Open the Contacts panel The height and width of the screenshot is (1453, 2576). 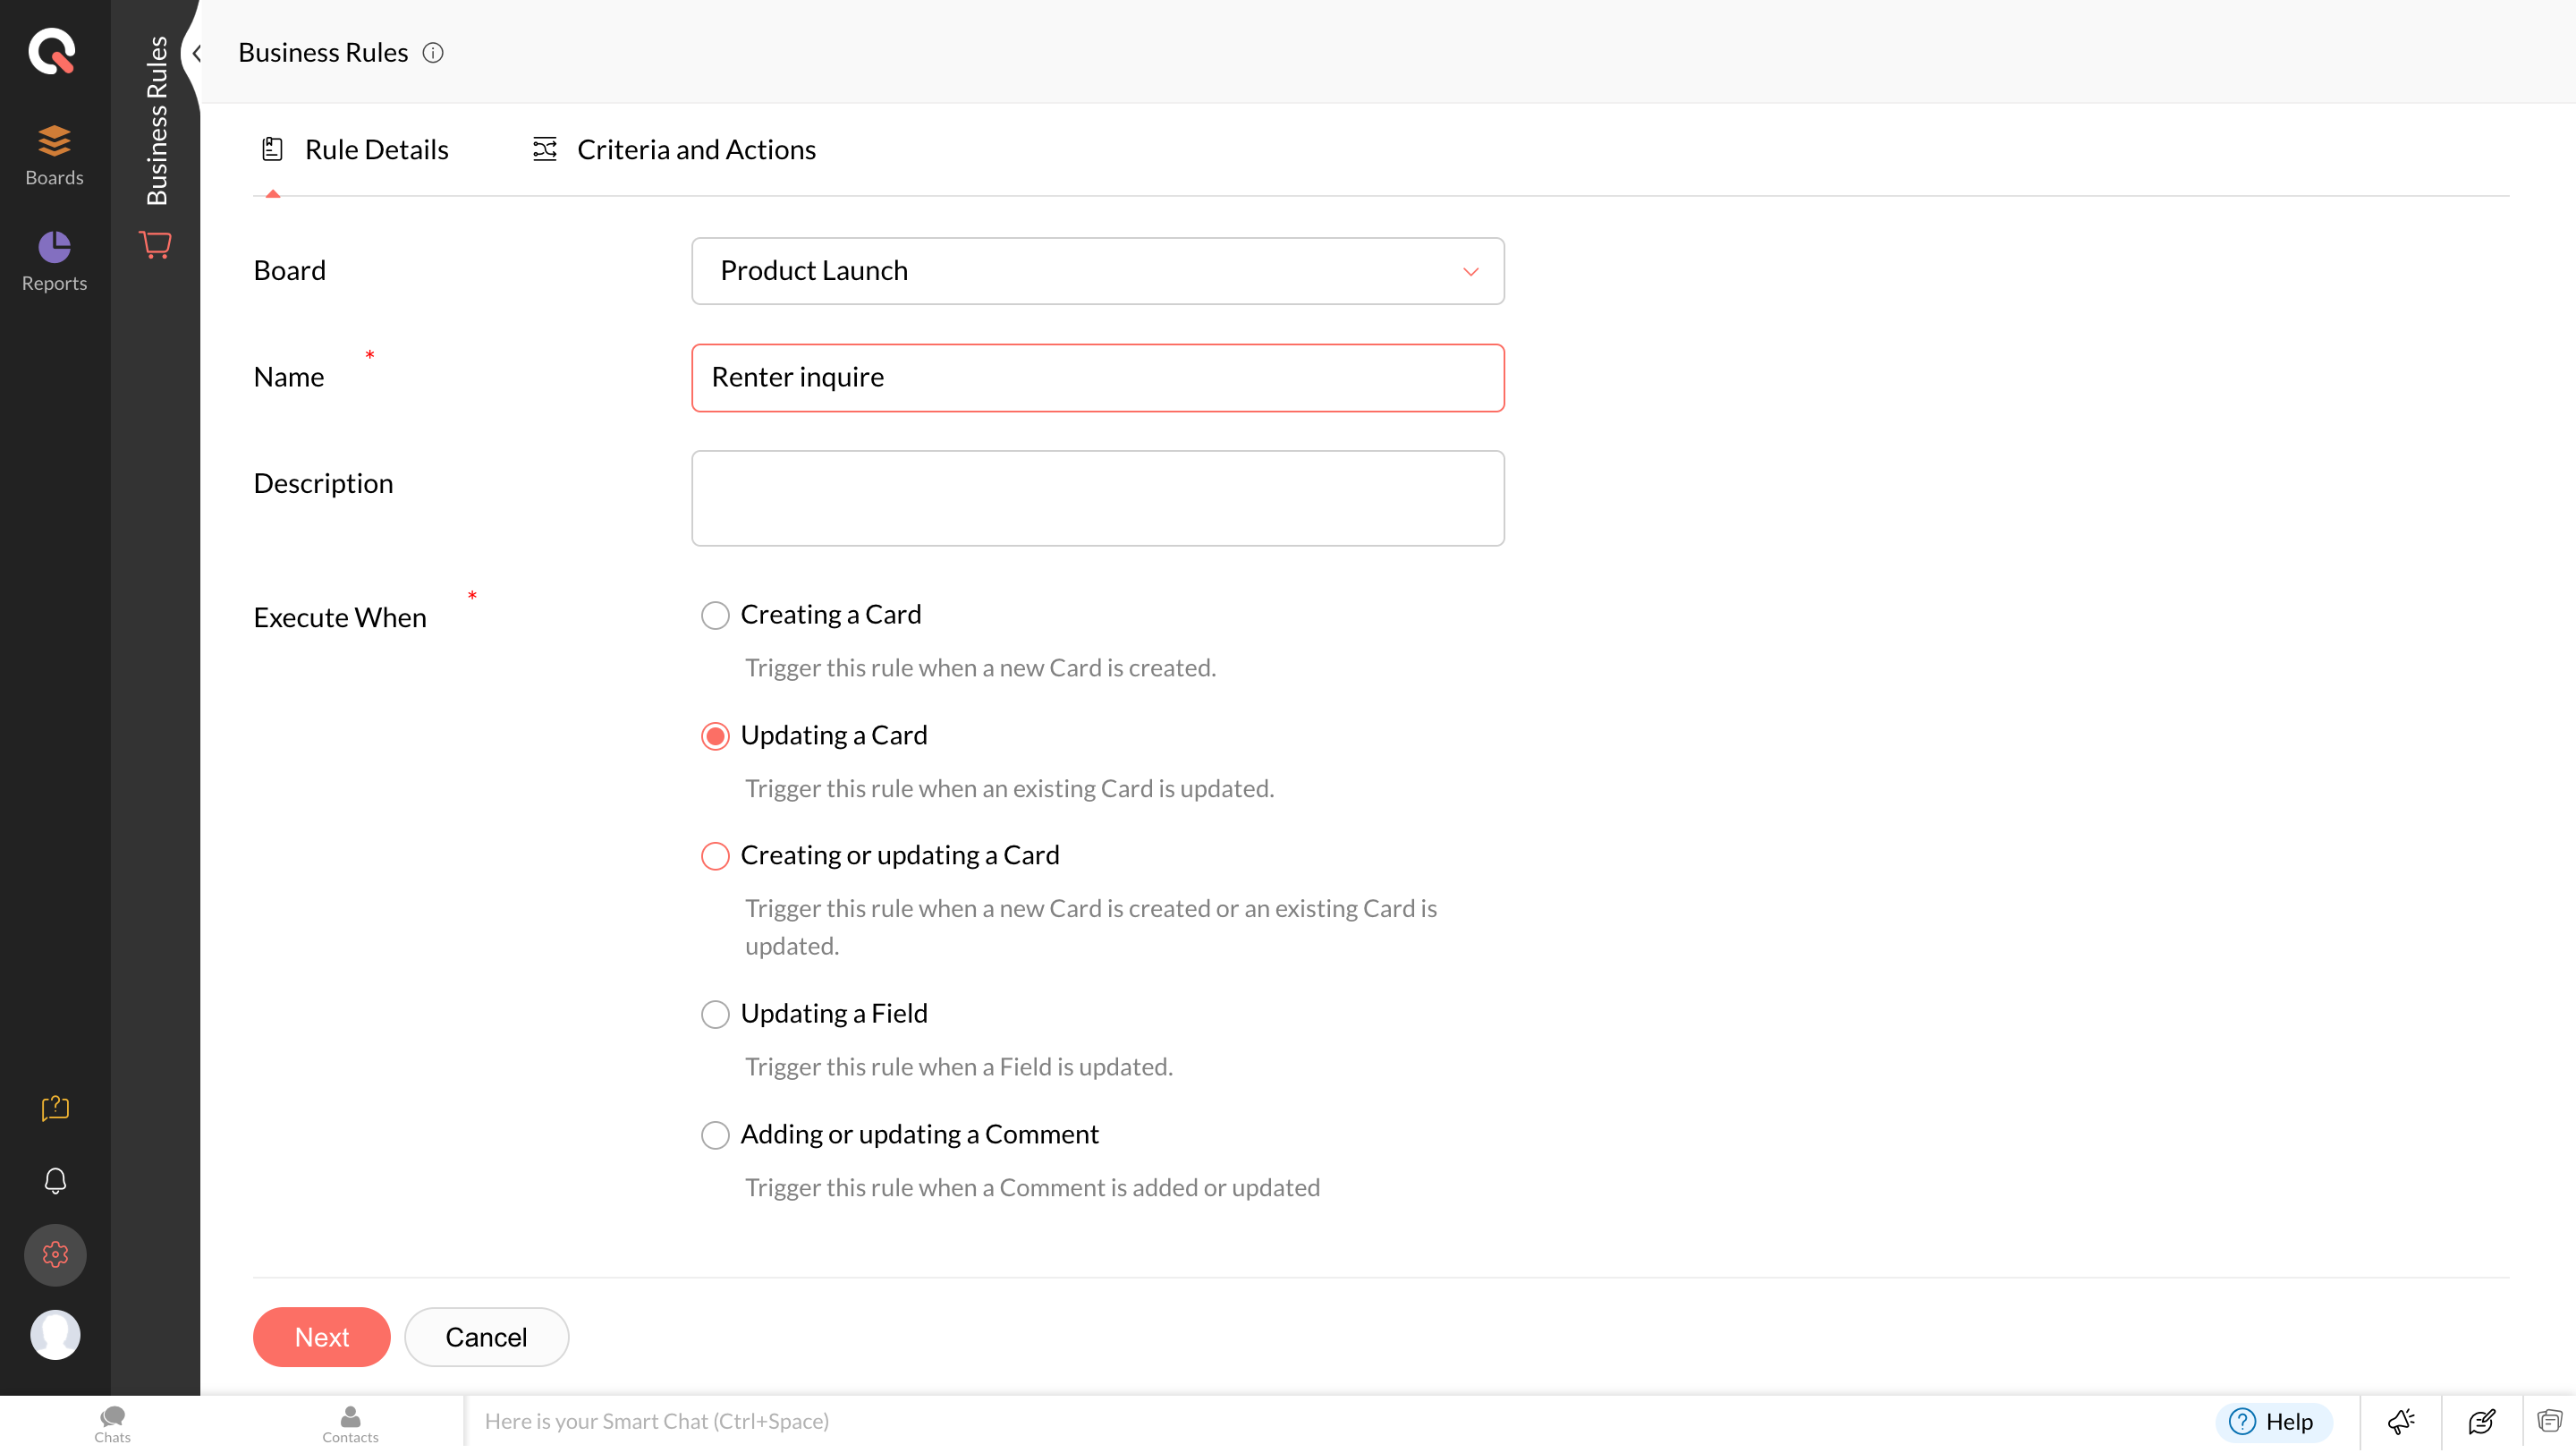tap(350, 1424)
